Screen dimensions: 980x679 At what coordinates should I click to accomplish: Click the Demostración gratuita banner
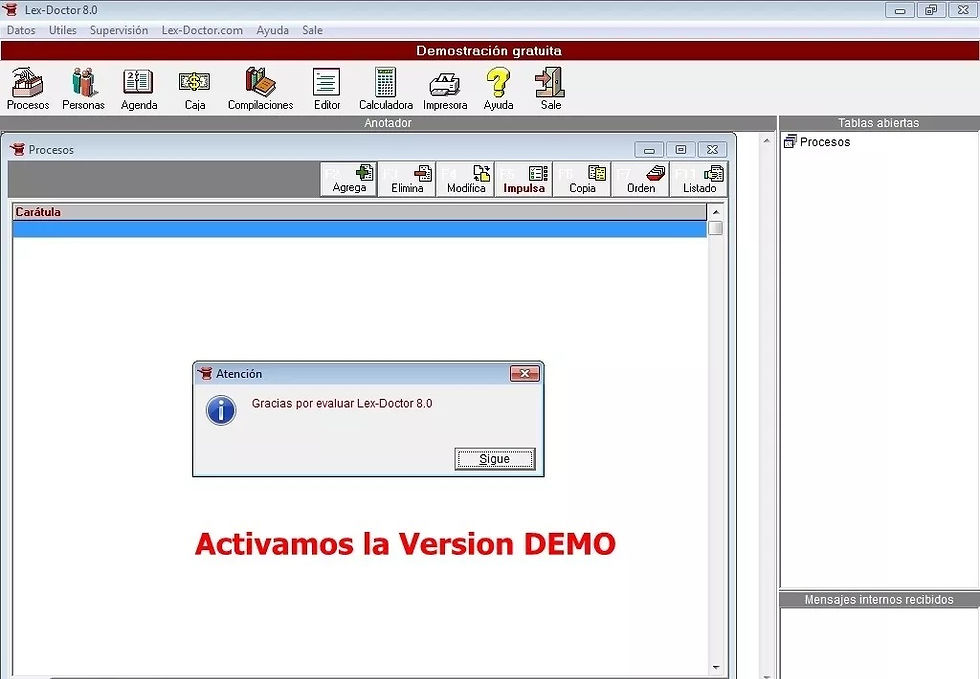click(x=489, y=51)
